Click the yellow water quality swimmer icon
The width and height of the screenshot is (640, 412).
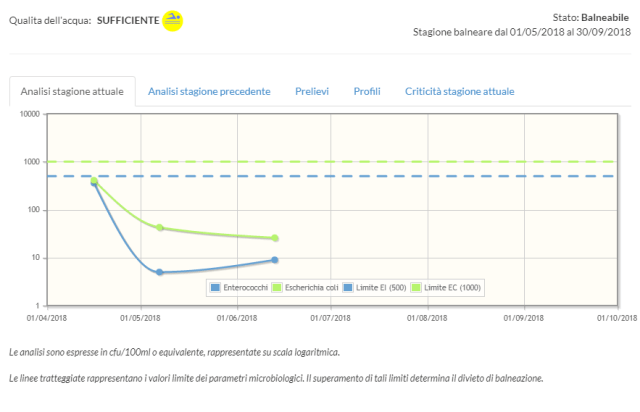174,21
